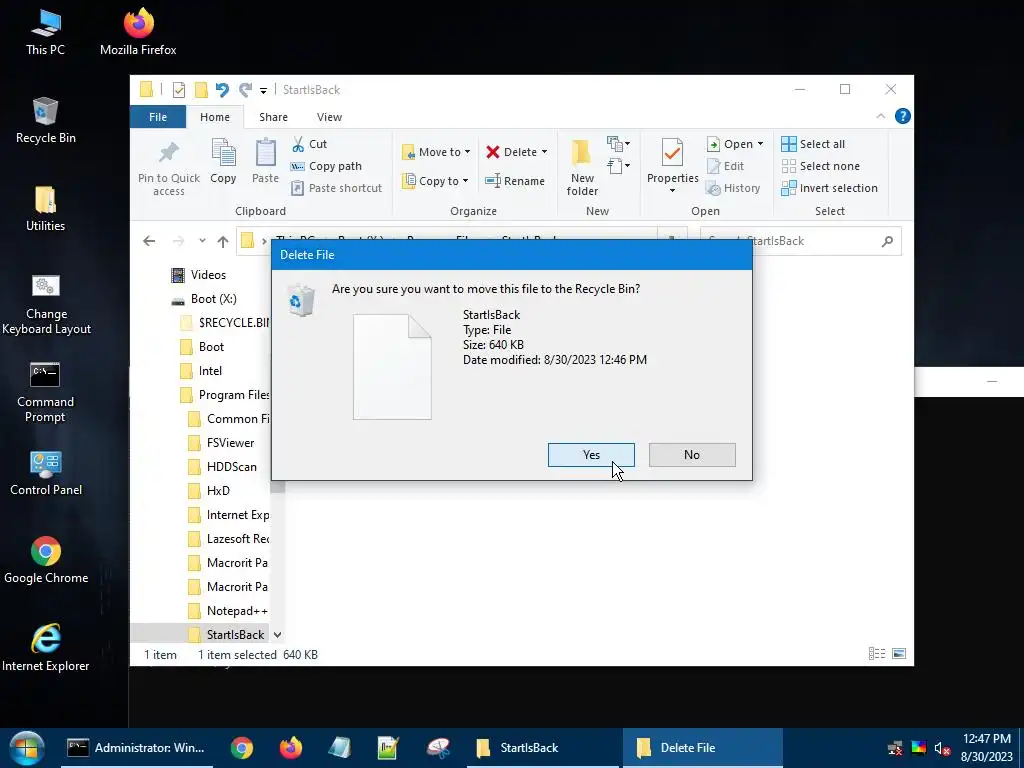Click the muted volume tray icon
This screenshot has width=1024, height=768.
941,748
